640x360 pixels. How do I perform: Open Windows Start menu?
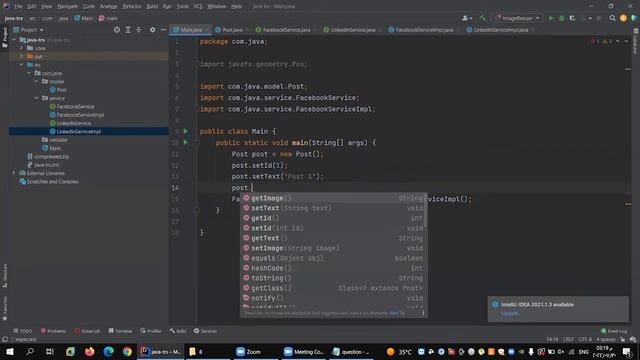click(x=10, y=351)
